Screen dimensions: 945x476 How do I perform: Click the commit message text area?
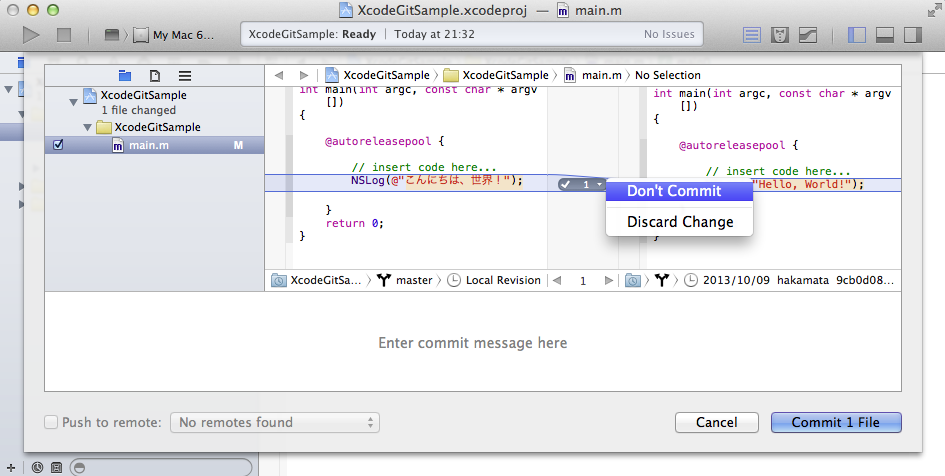472,343
